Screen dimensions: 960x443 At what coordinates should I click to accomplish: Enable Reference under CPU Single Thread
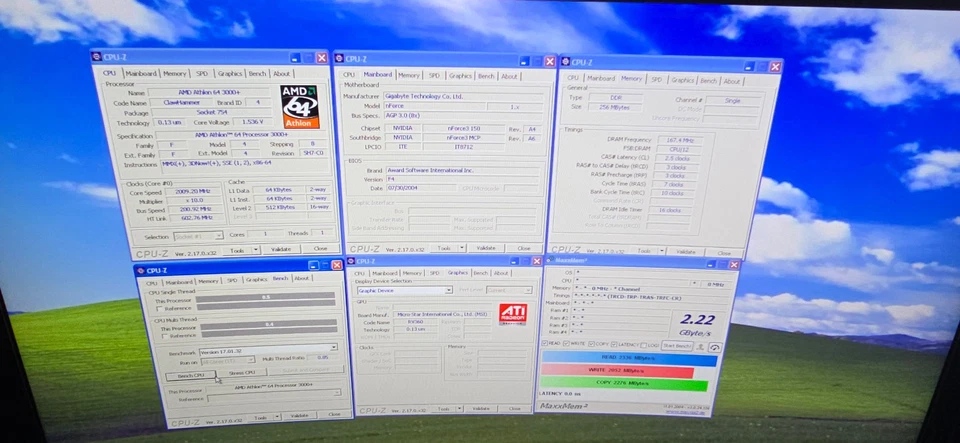[159, 308]
